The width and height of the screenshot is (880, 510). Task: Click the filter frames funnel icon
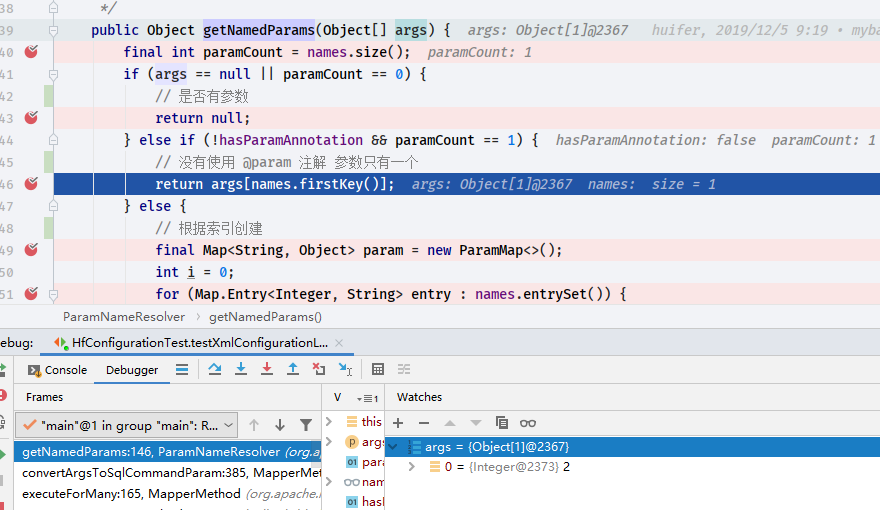(x=306, y=425)
